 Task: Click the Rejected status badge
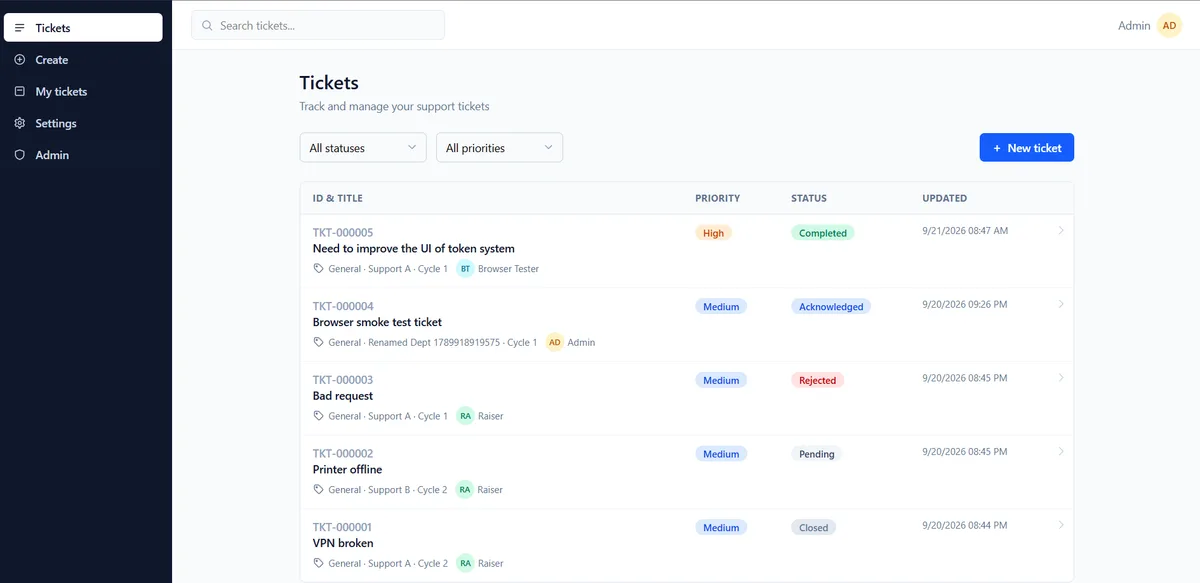click(818, 380)
